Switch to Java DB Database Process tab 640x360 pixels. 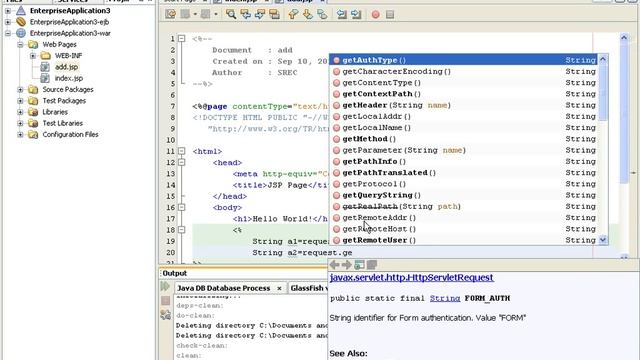pyautogui.click(x=224, y=288)
